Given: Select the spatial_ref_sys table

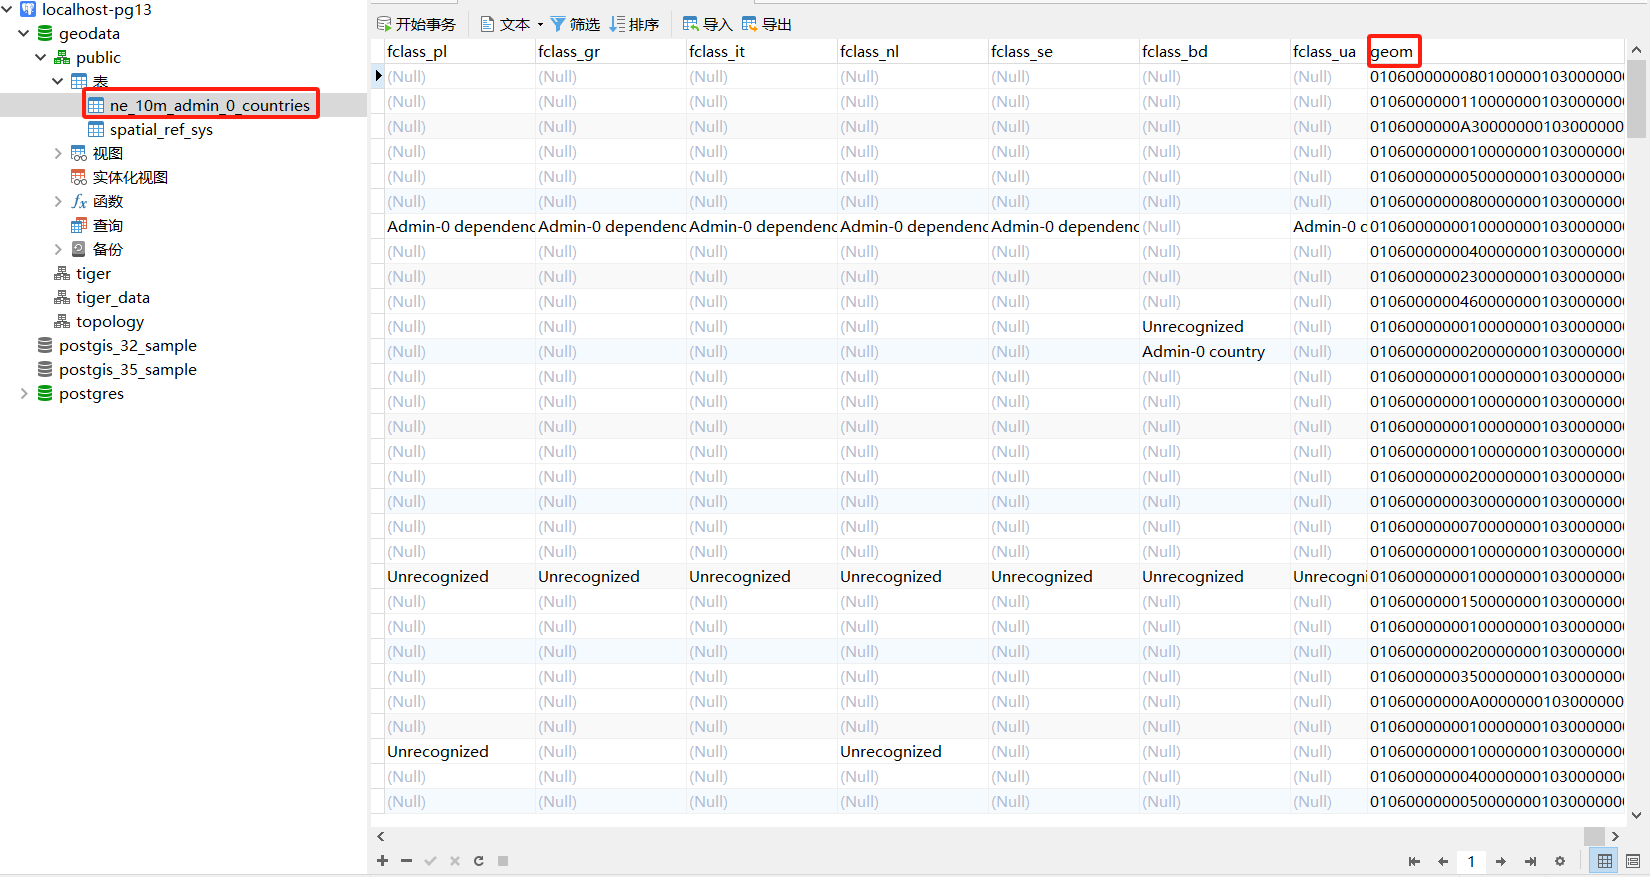Looking at the screenshot, I should click(x=161, y=129).
